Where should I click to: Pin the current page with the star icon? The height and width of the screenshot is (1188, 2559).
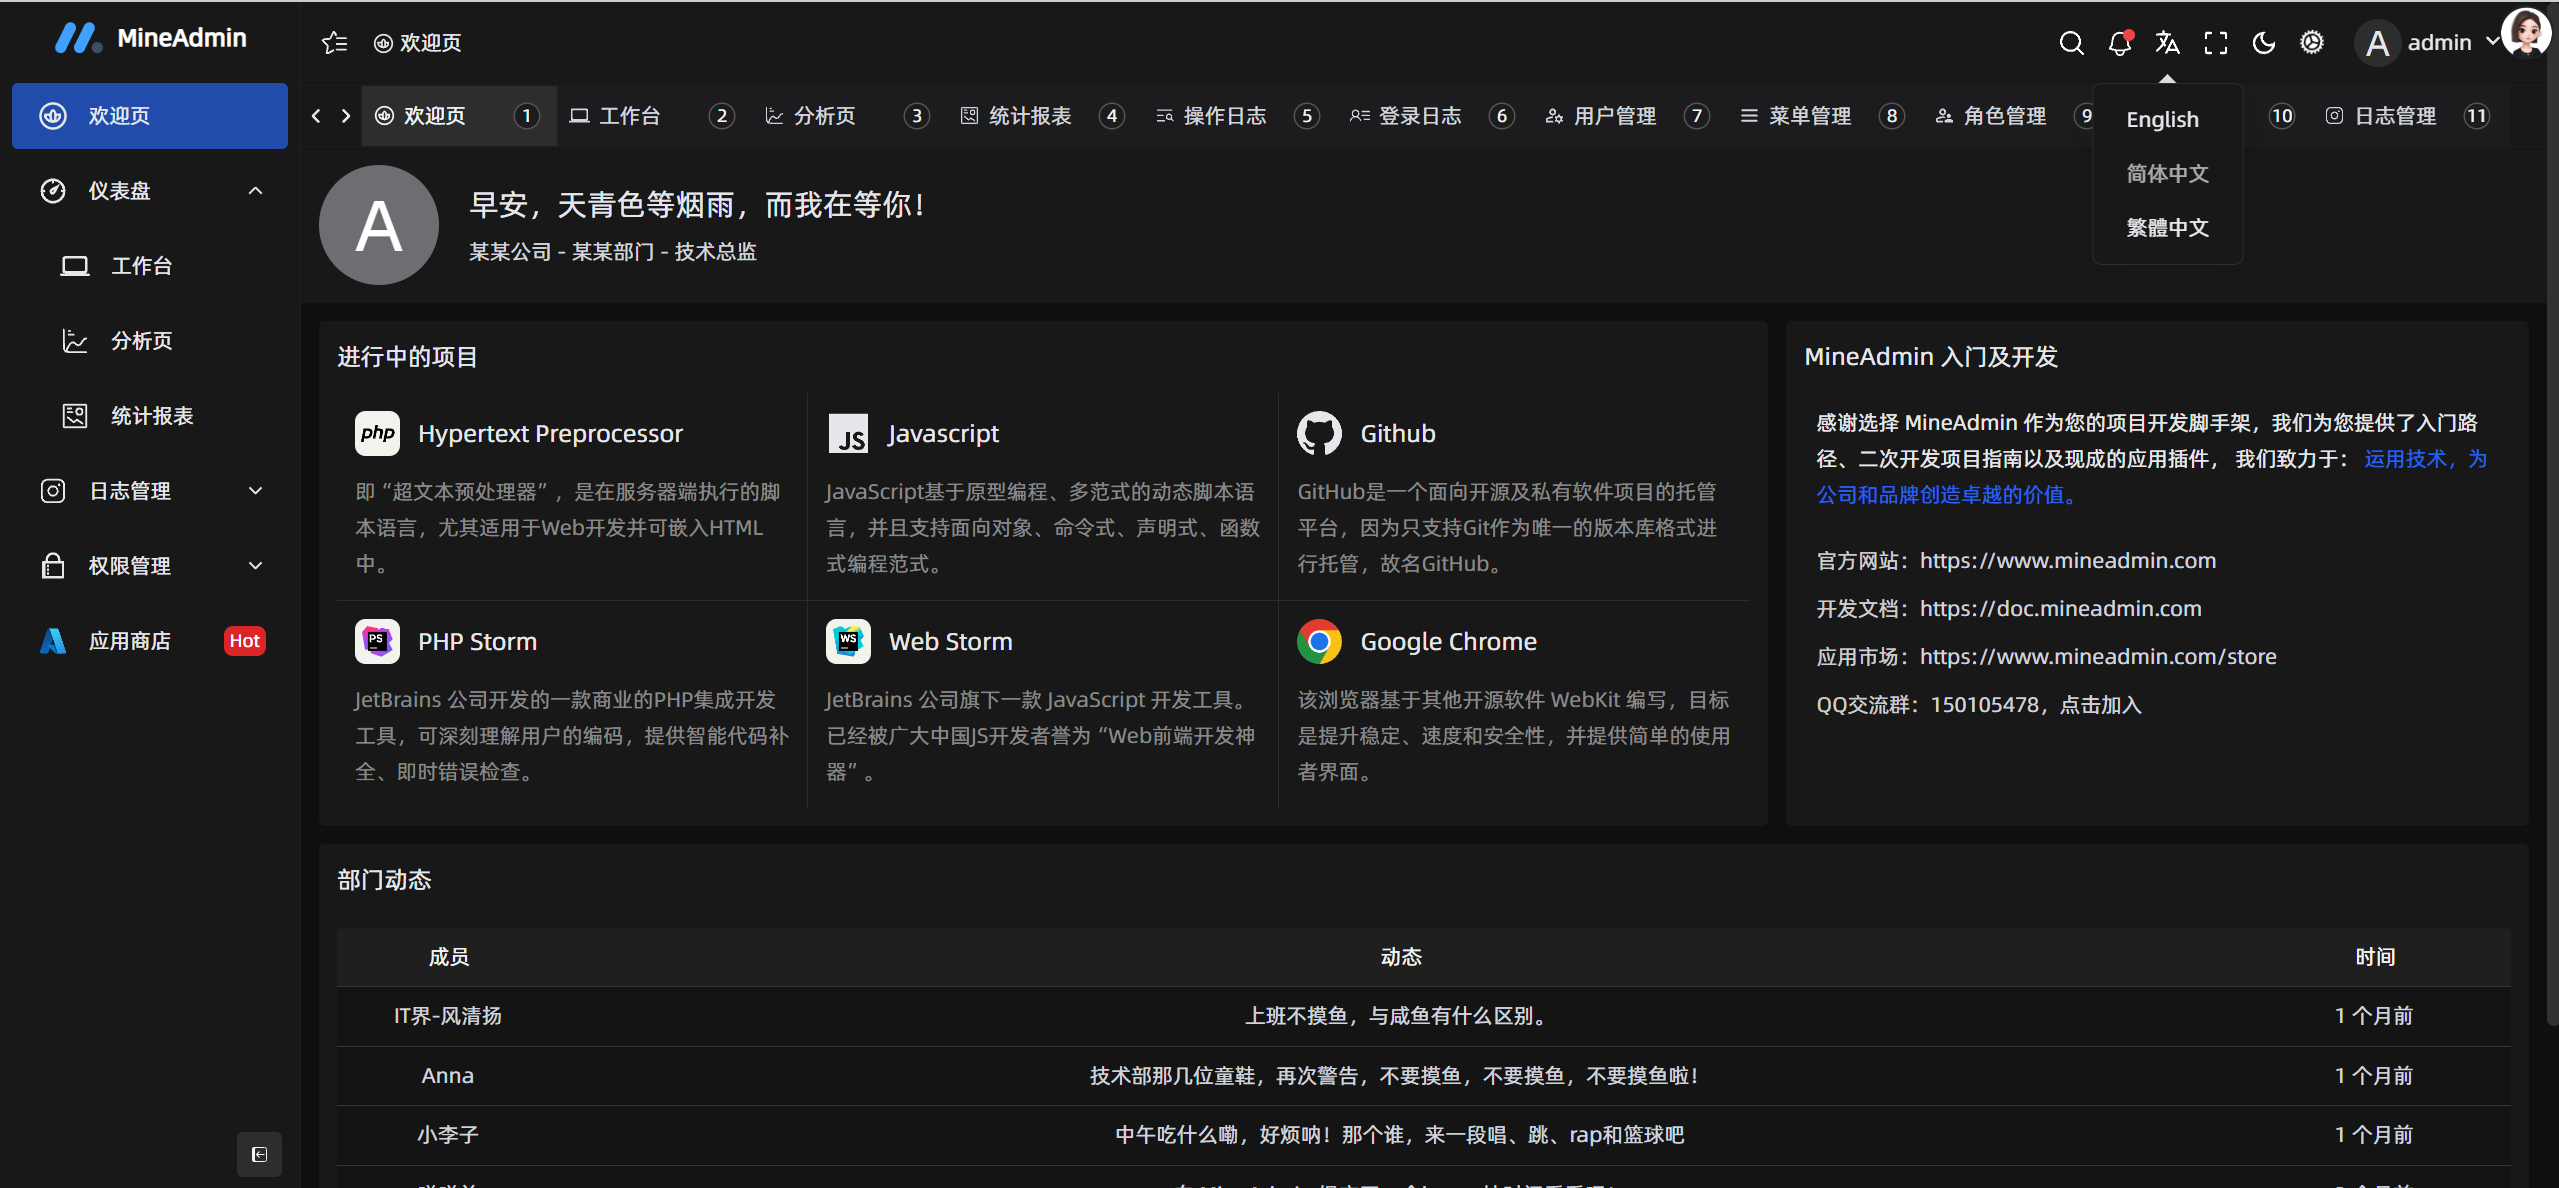[334, 43]
